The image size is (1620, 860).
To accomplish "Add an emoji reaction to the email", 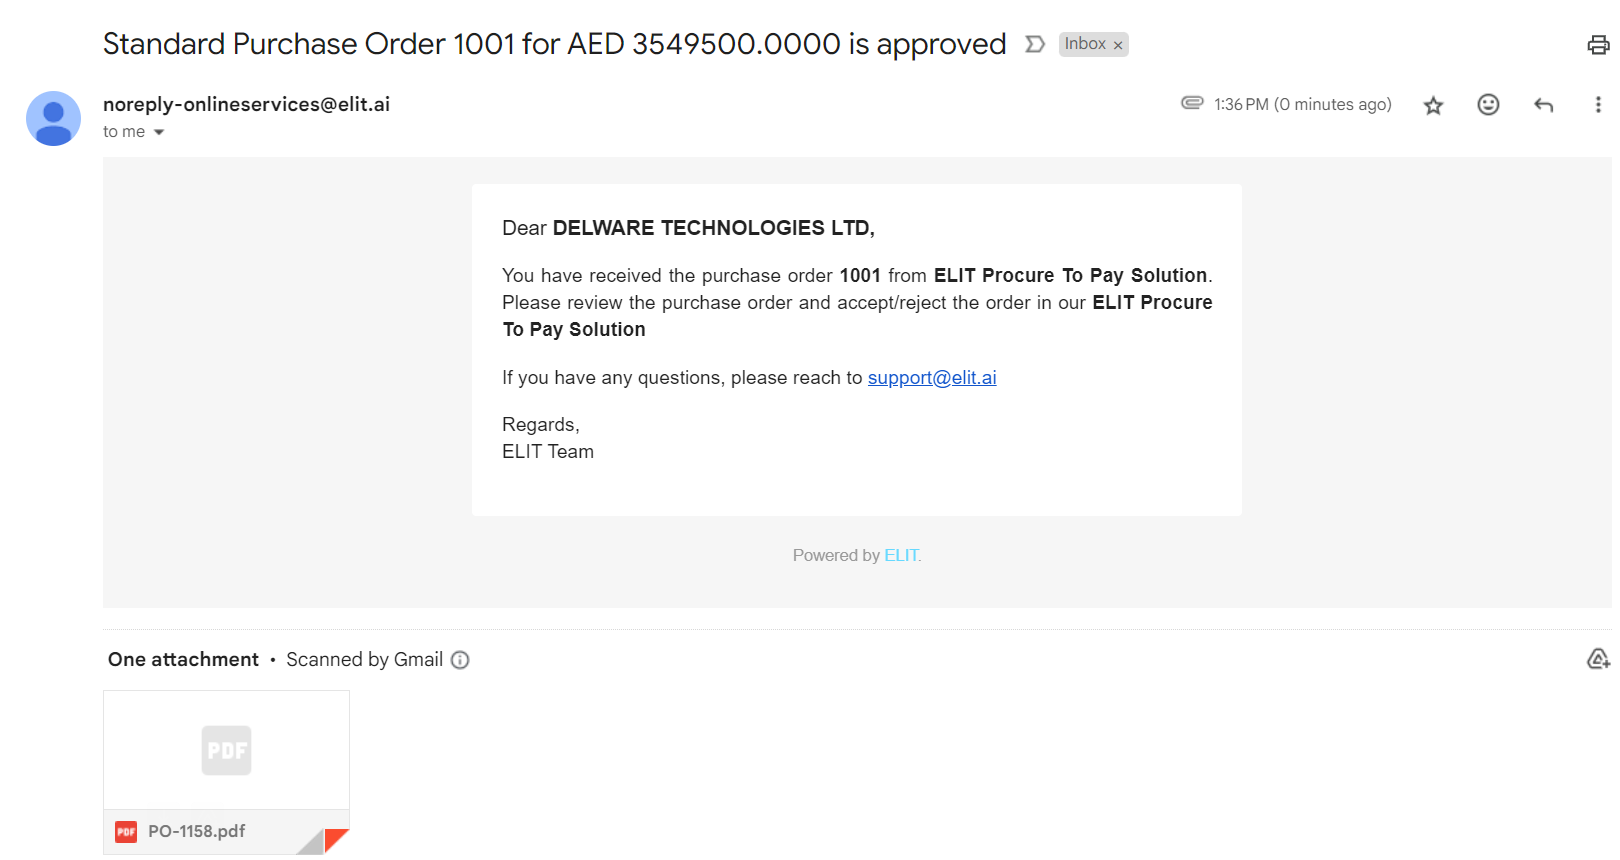I will click(x=1488, y=105).
